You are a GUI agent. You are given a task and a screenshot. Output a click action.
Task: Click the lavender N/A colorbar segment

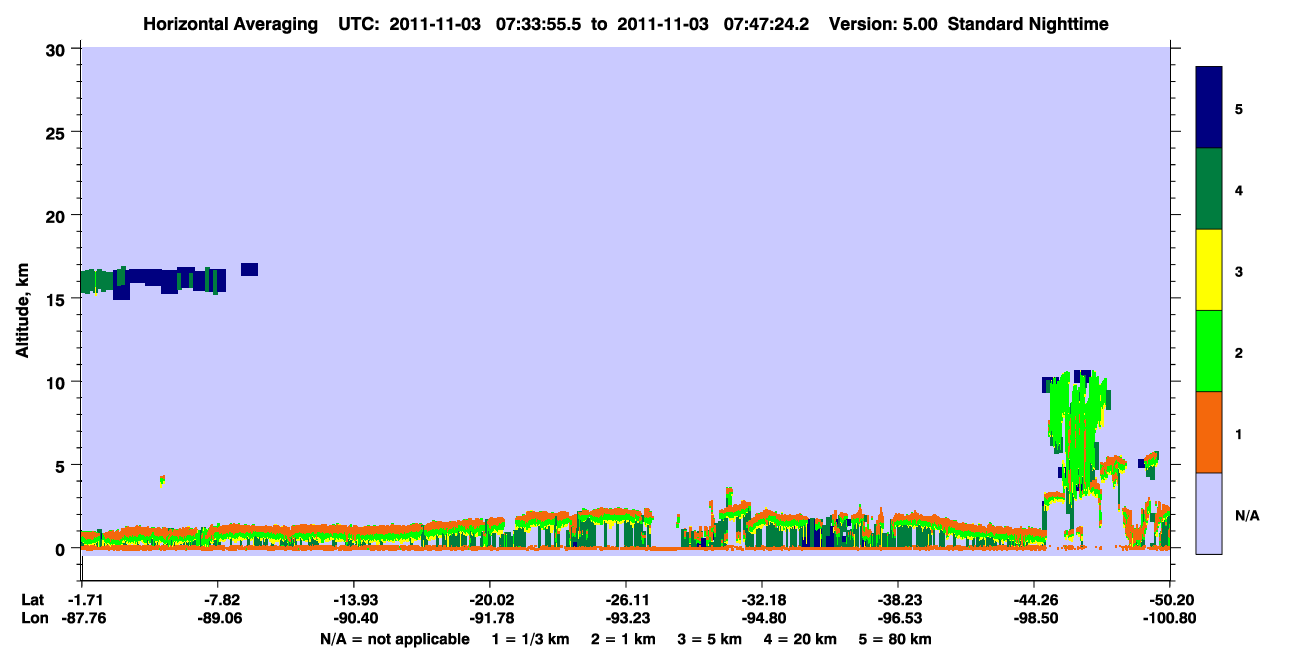click(x=1209, y=513)
